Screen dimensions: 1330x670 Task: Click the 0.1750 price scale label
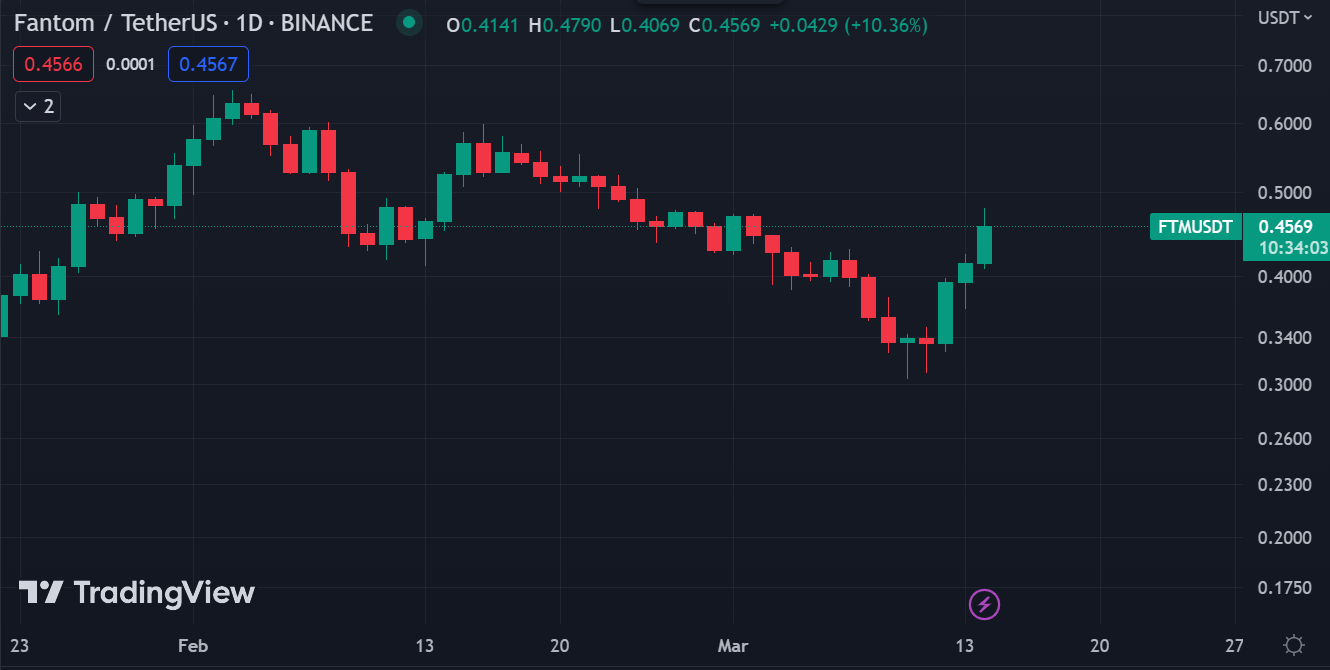pyautogui.click(x=1283, y=587)
